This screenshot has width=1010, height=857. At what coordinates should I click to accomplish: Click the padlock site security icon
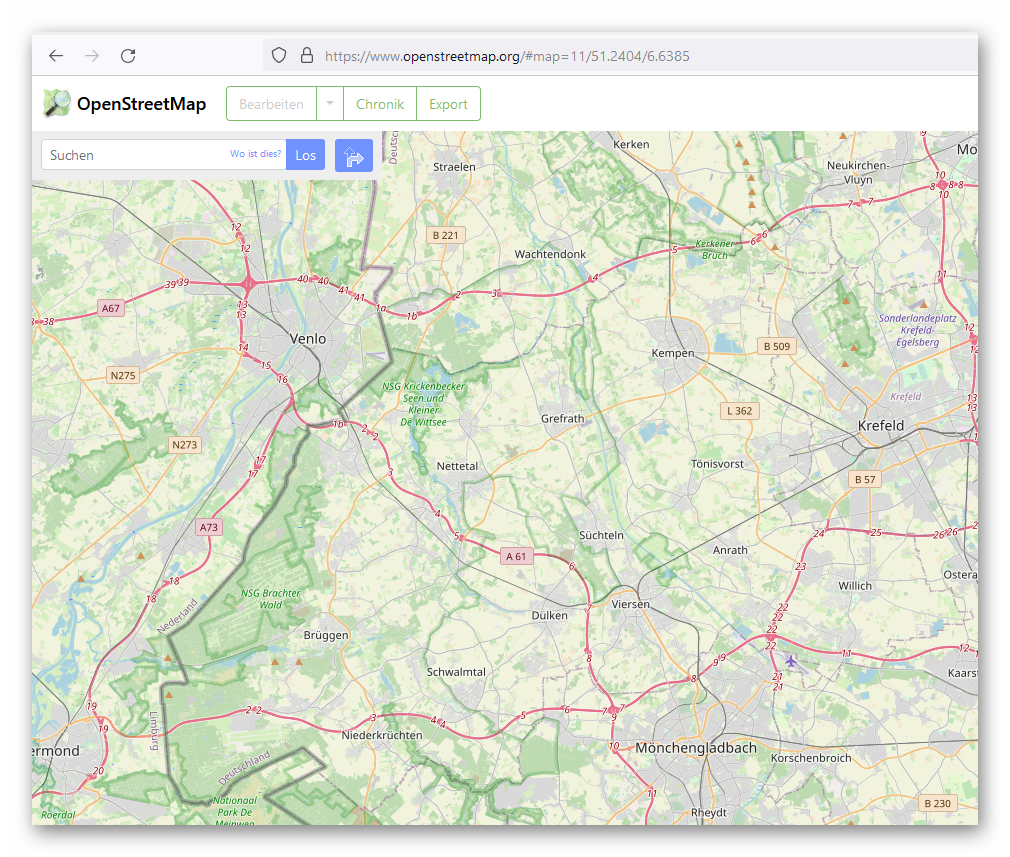(306, 55)
